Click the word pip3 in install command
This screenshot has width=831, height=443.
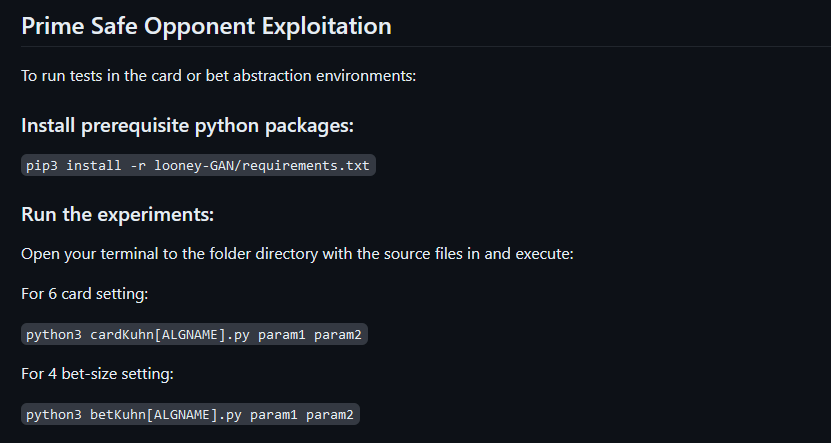[42, 165]
